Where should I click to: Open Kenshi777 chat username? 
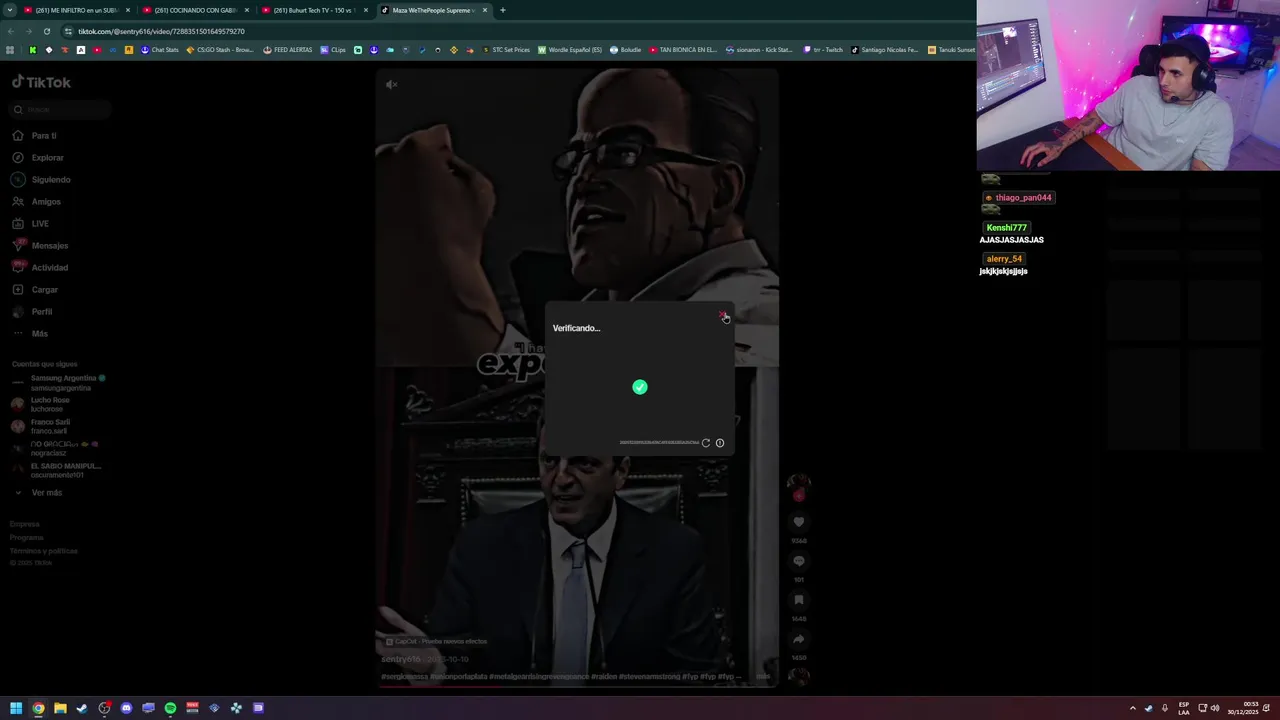[1006, 228]
